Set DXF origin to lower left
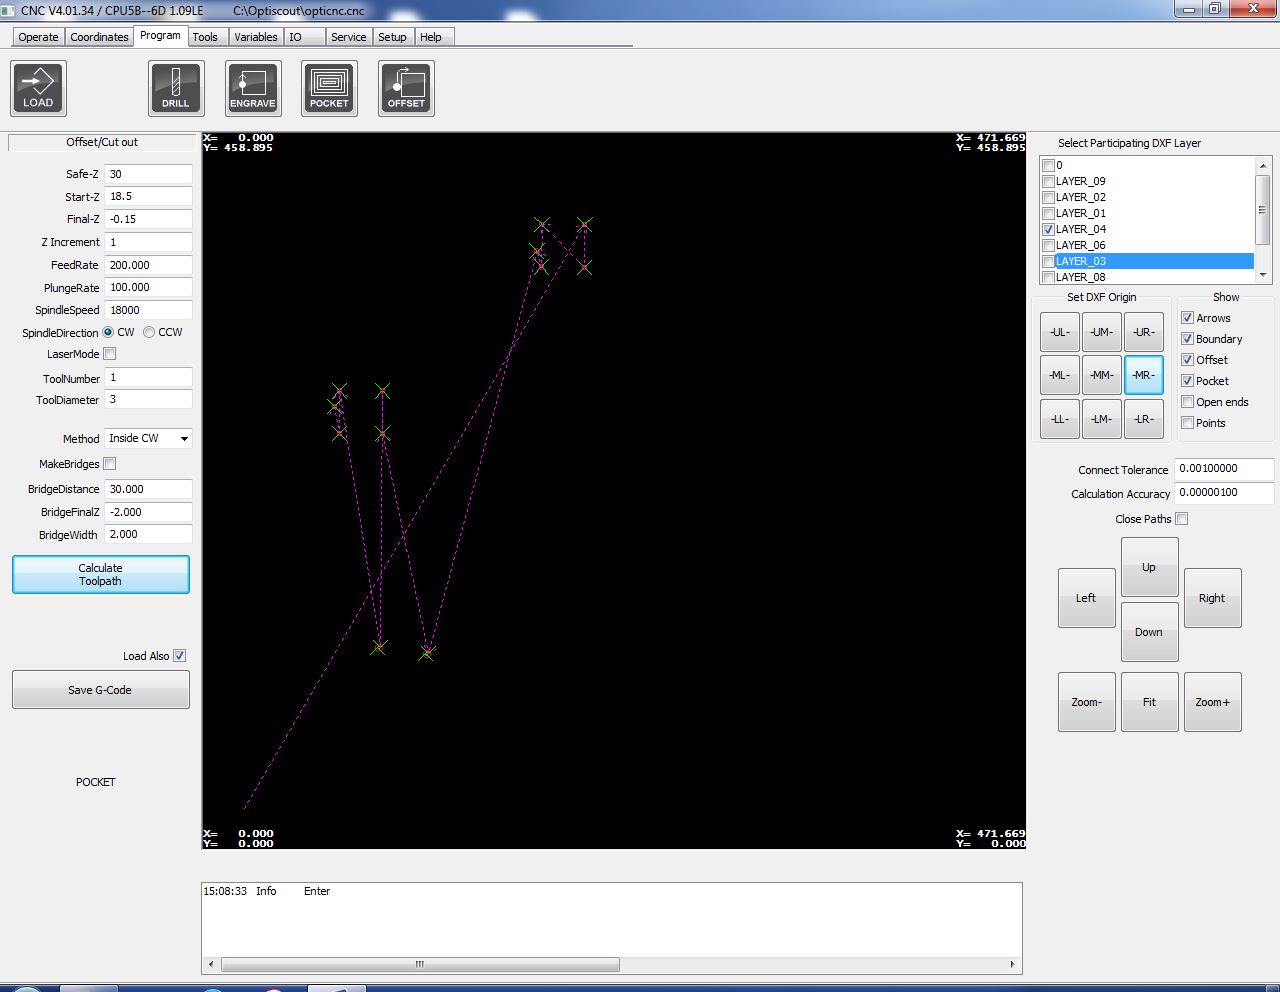This screenshot has height=992, width=1280. click(1060, 419)
